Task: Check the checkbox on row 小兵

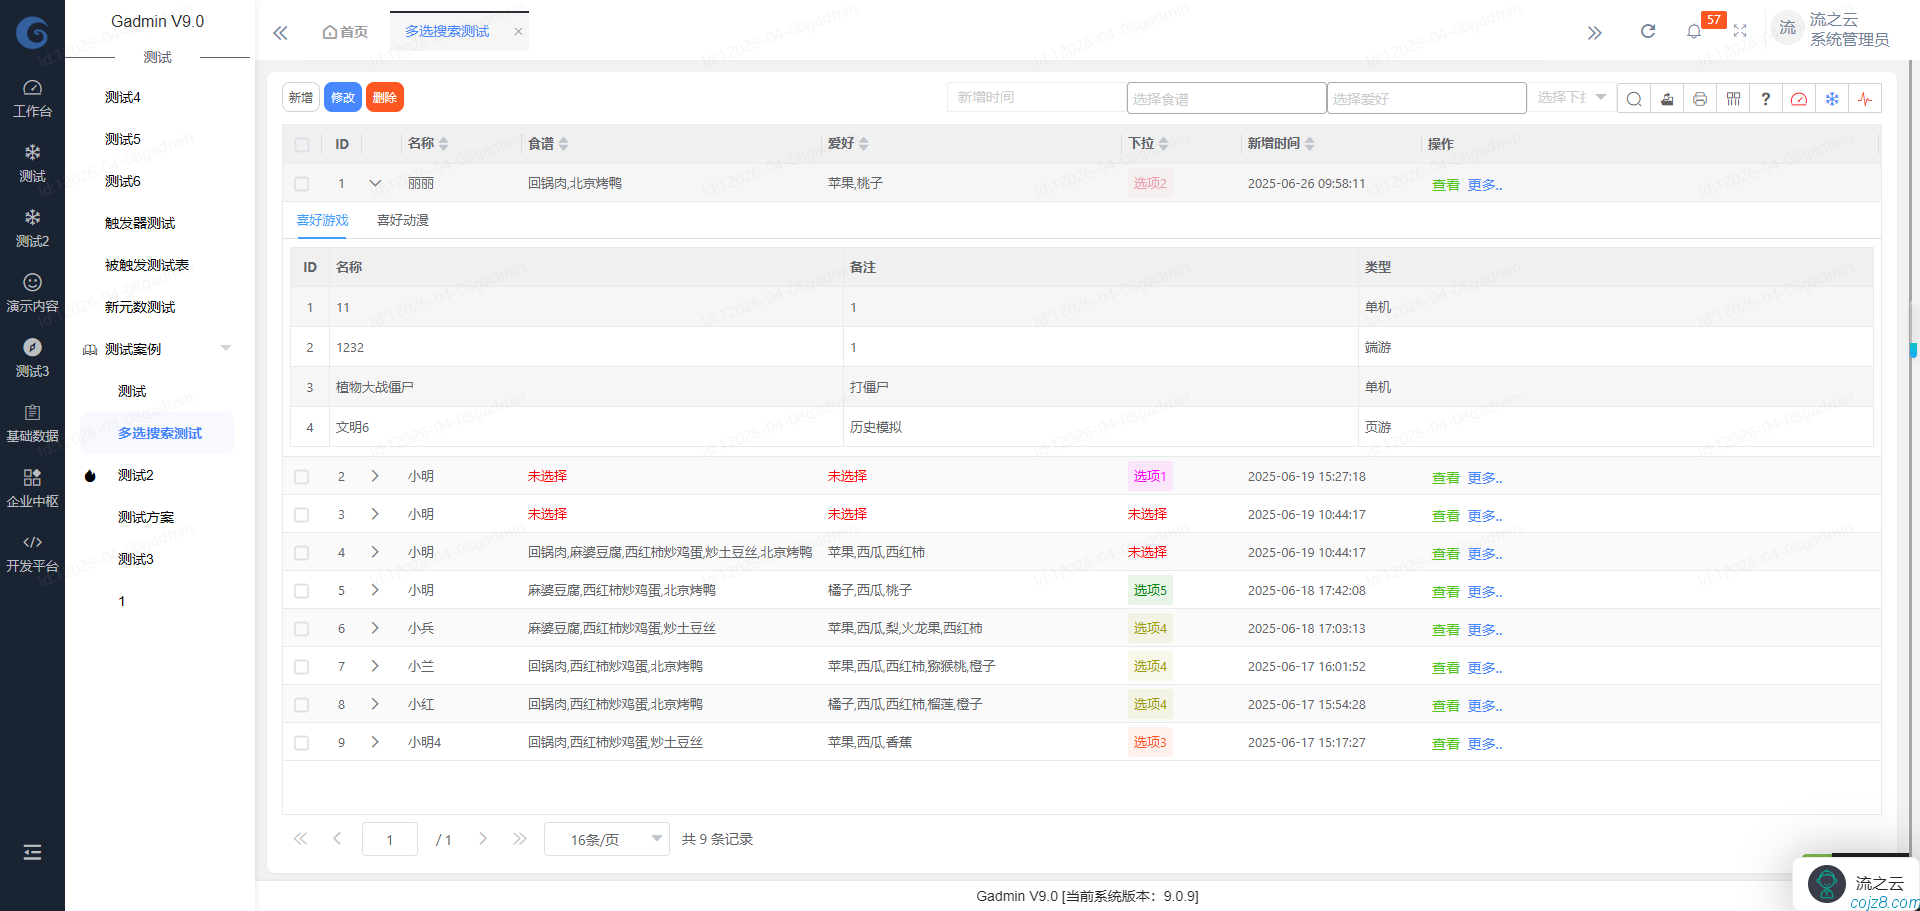Action: [x=301, y=628]
